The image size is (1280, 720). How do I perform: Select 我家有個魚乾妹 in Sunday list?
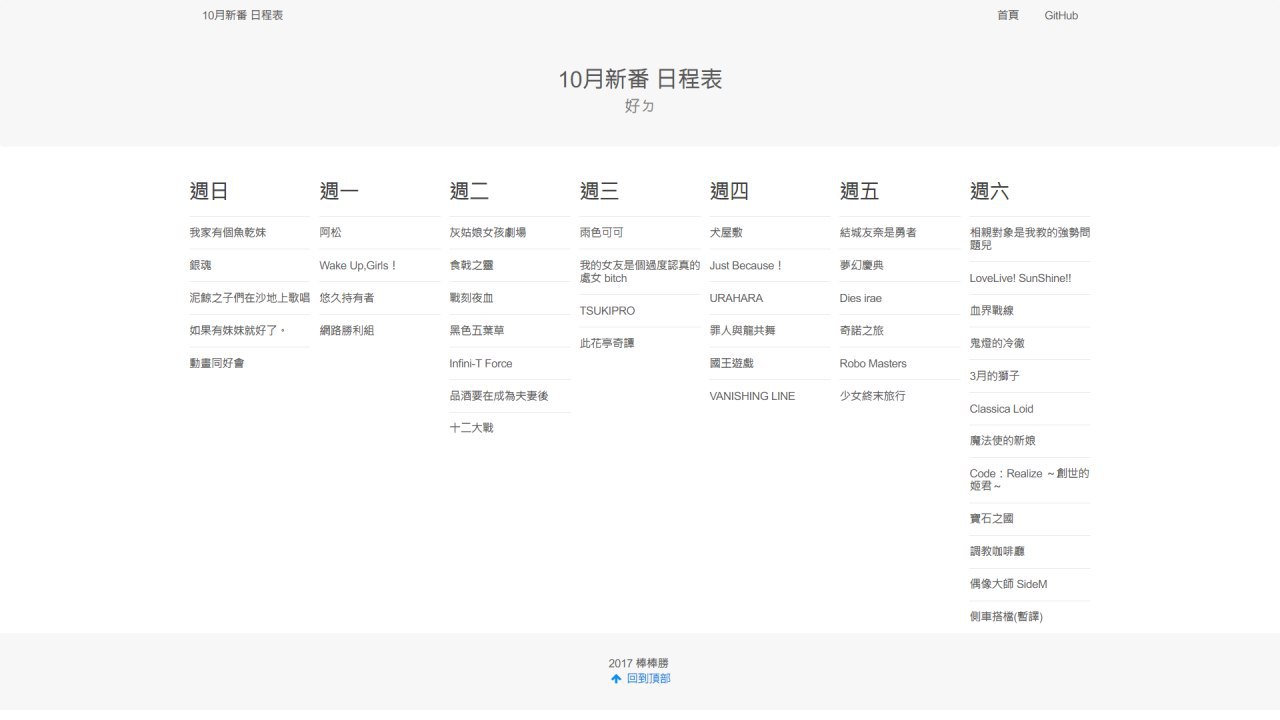pyautogui.click(x=228, y=232)
